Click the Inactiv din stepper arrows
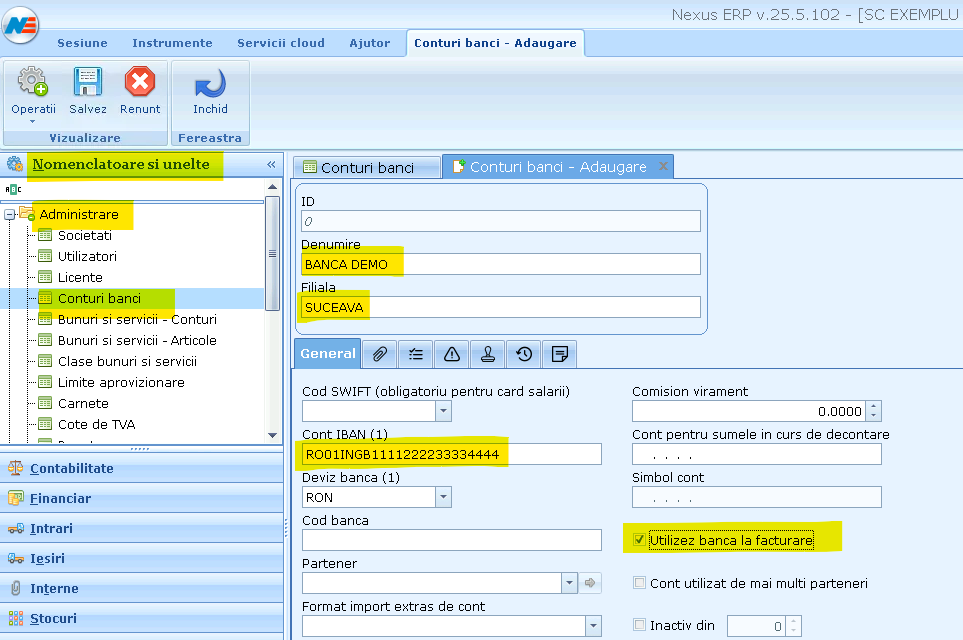 [x=794, y=626]
